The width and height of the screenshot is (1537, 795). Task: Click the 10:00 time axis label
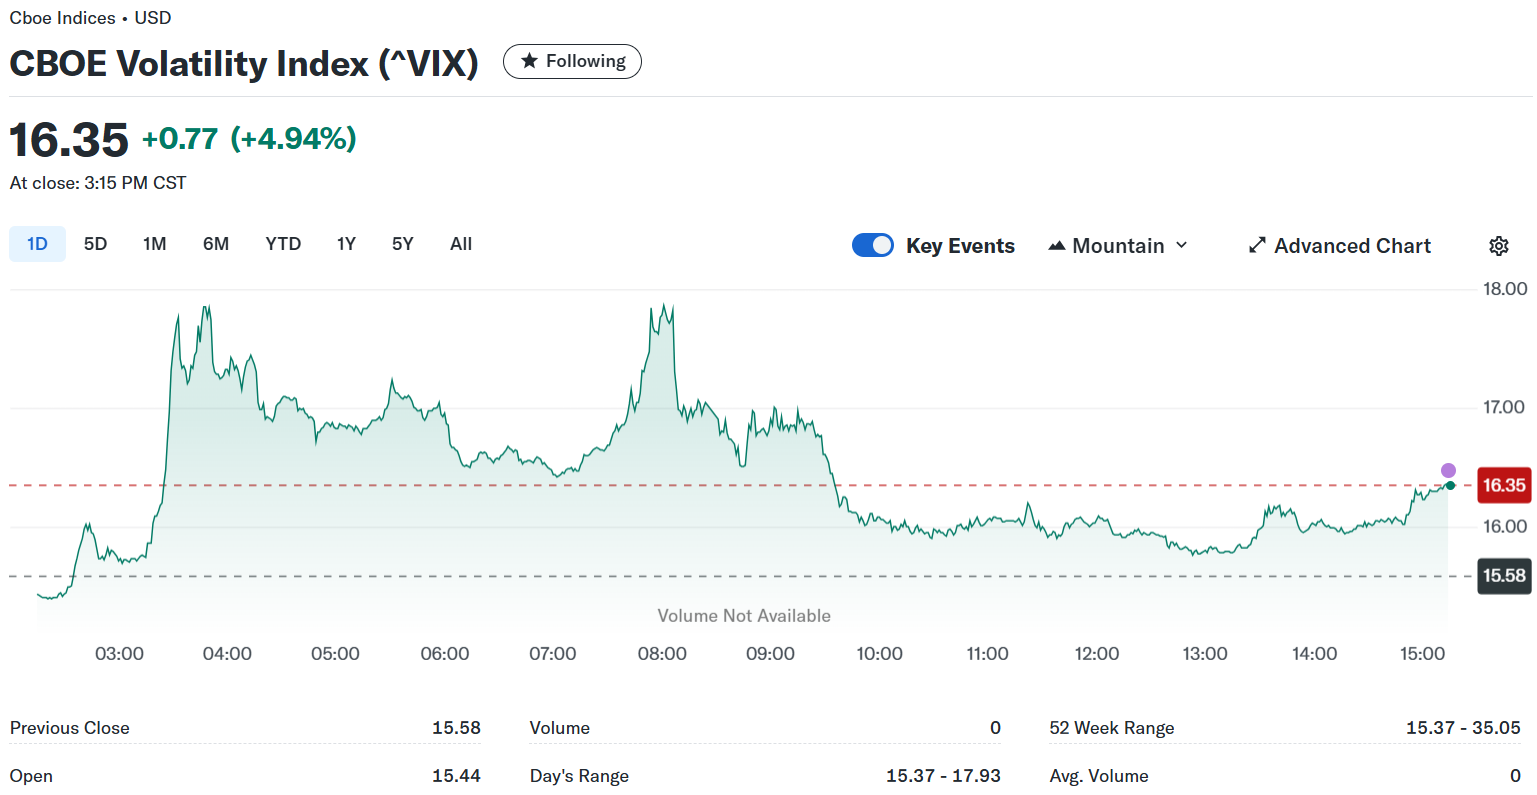pyautogui.click(x=879, y=654)
